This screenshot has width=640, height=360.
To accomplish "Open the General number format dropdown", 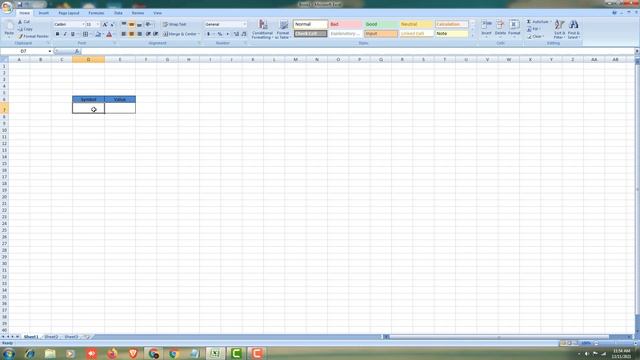I will [x=244, y=24].
